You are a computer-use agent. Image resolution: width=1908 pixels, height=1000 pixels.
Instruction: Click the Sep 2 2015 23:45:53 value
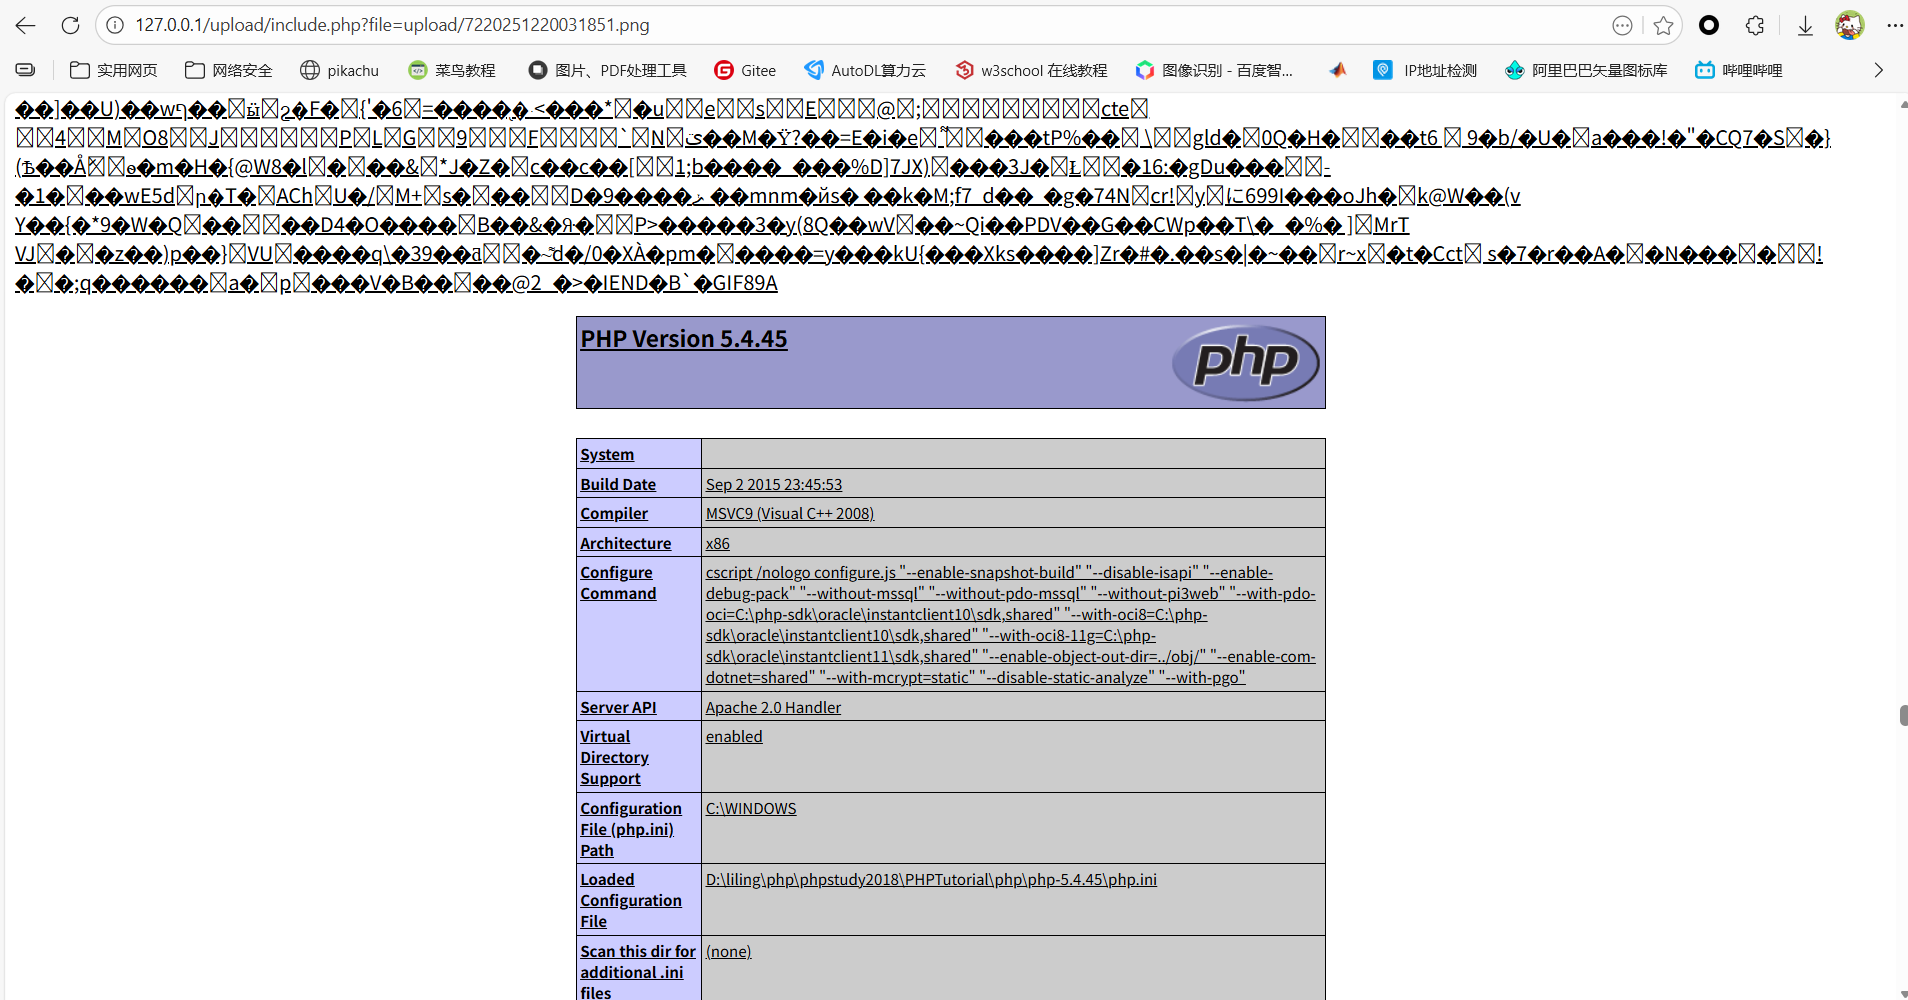coord(774,484)
